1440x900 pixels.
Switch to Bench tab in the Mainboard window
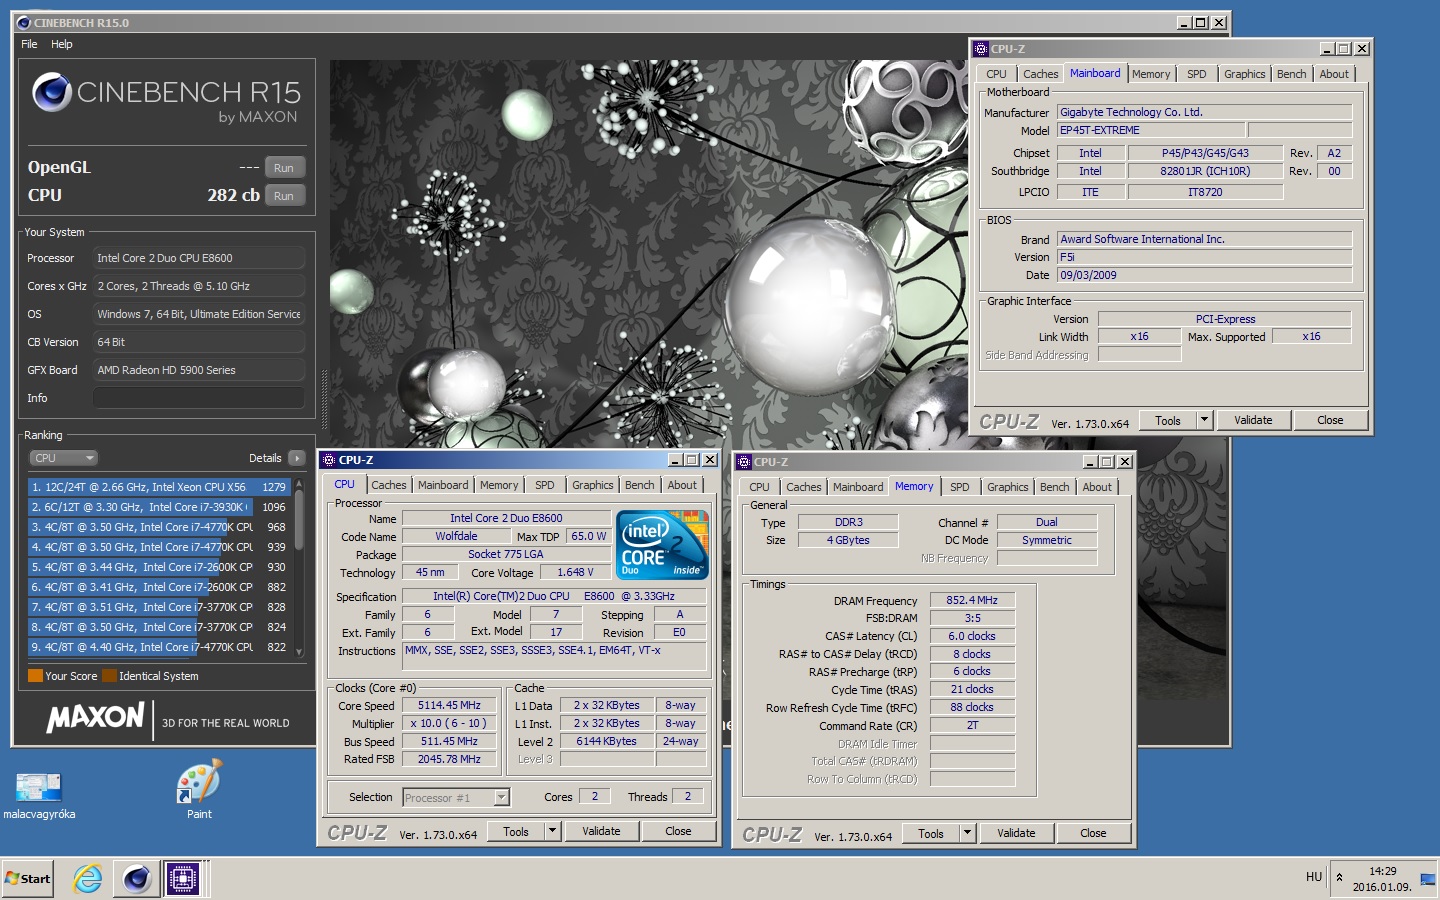(x=1291, y=74)
